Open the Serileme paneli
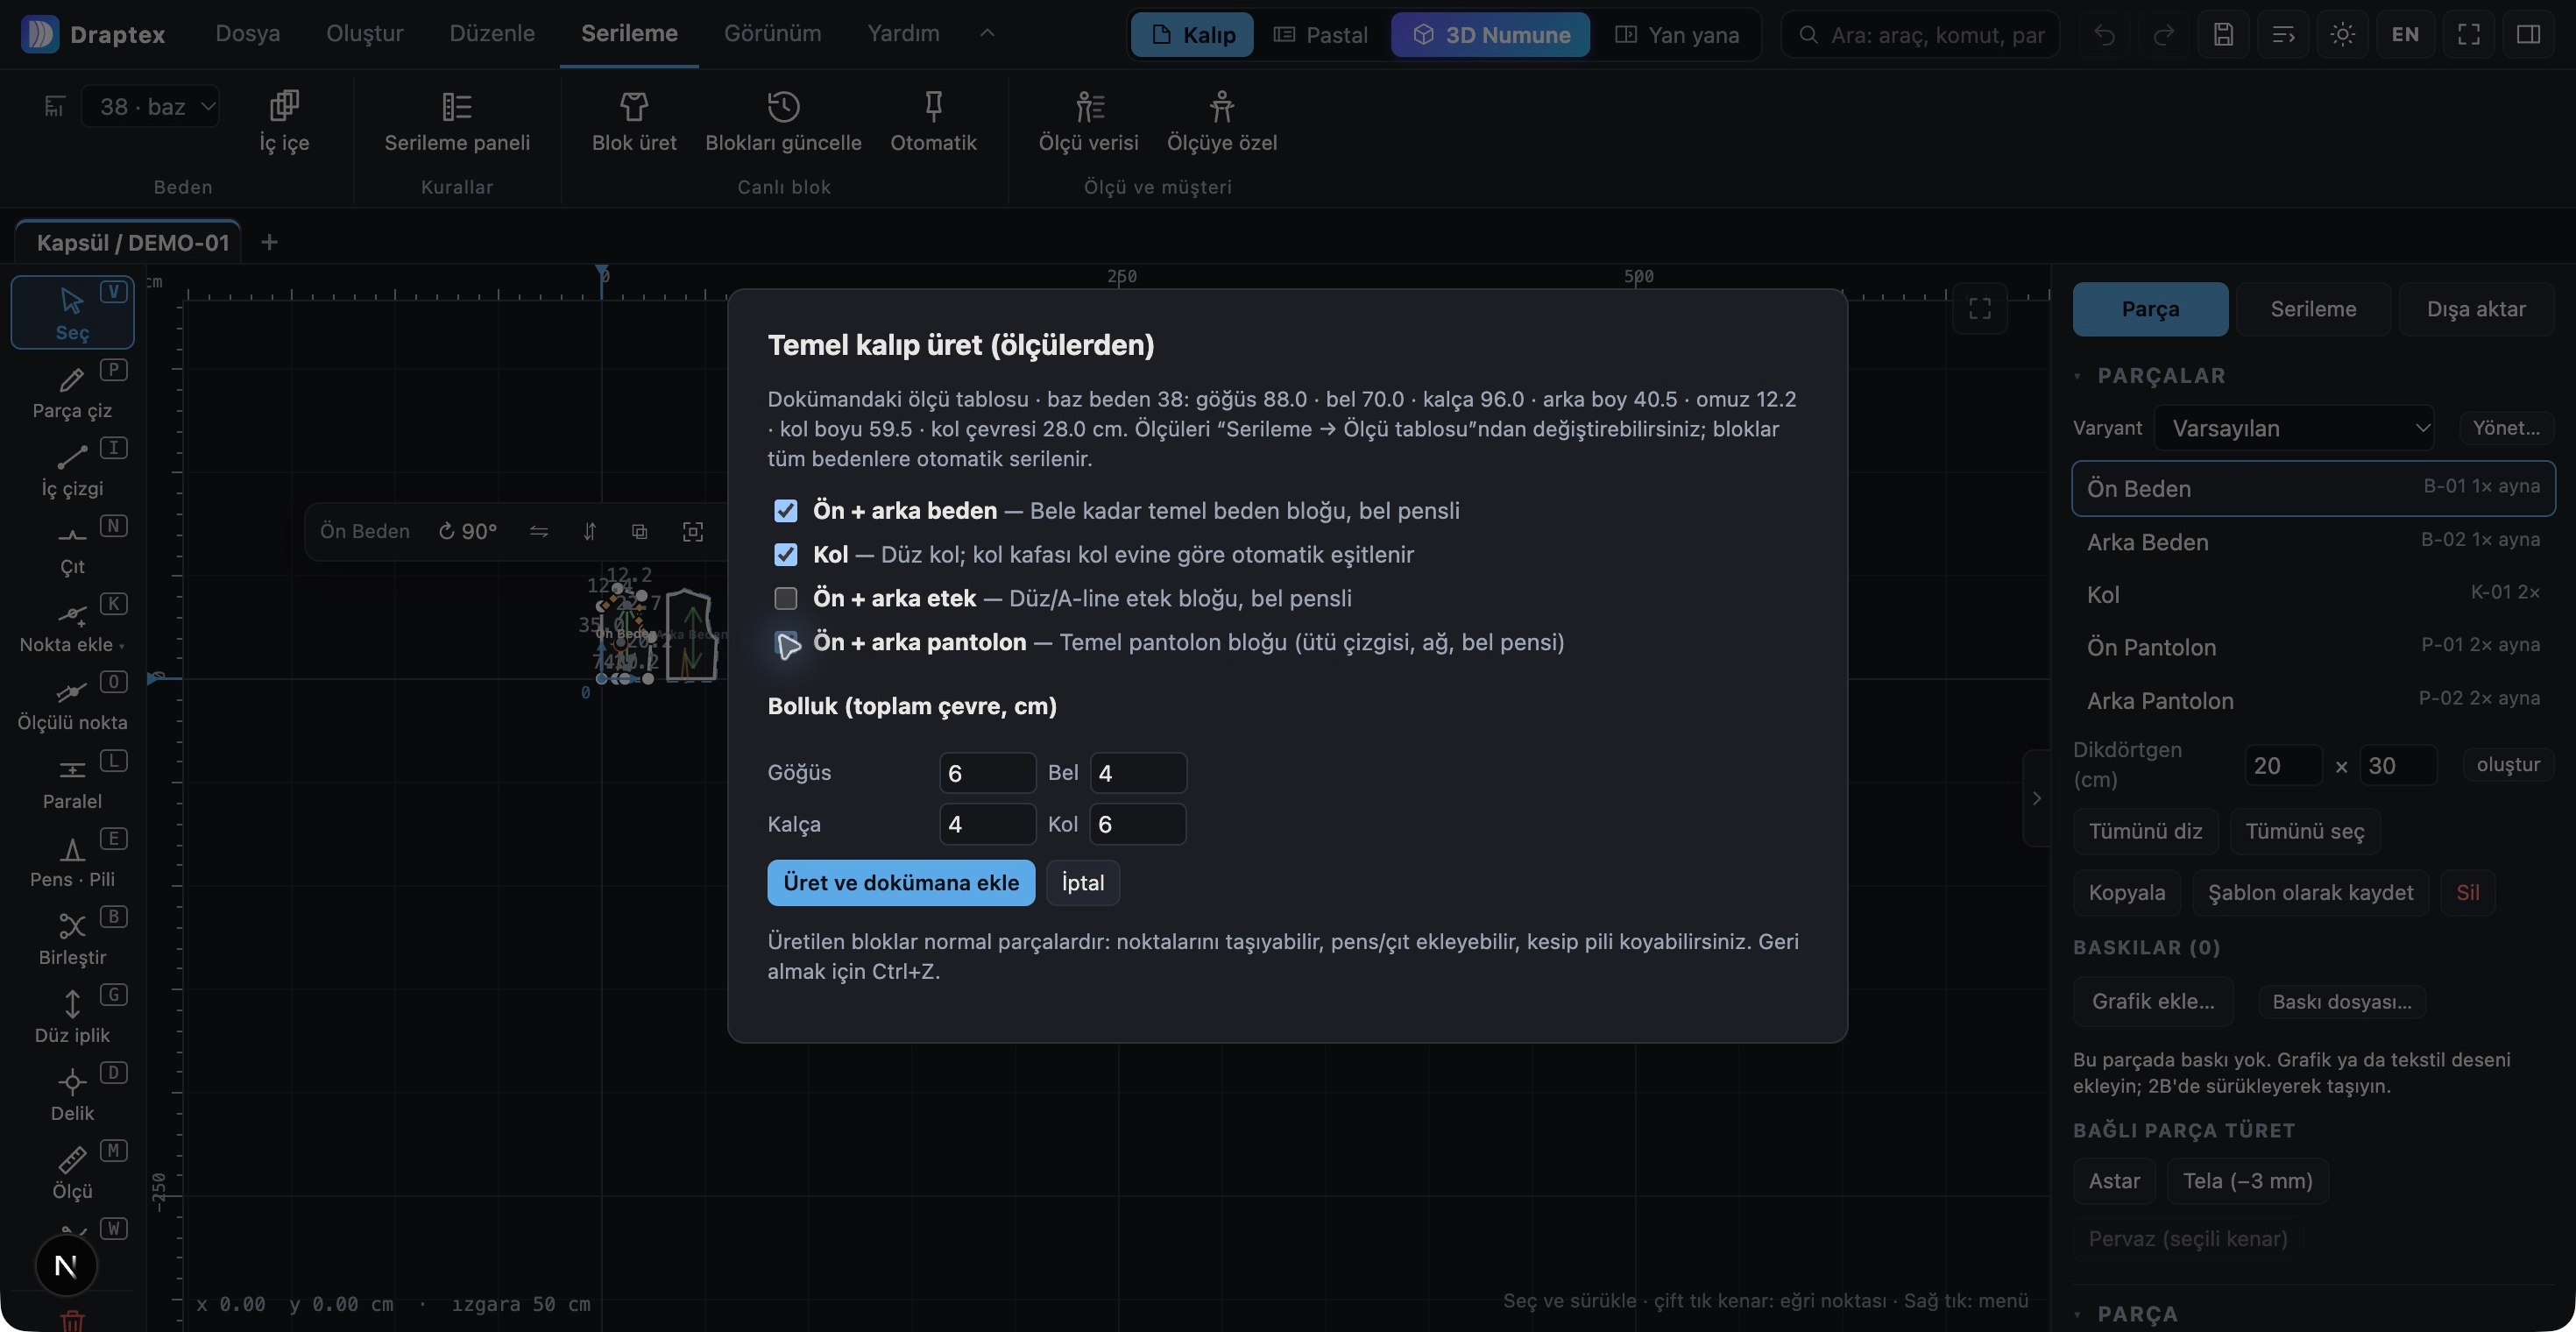 pos(457,121)
